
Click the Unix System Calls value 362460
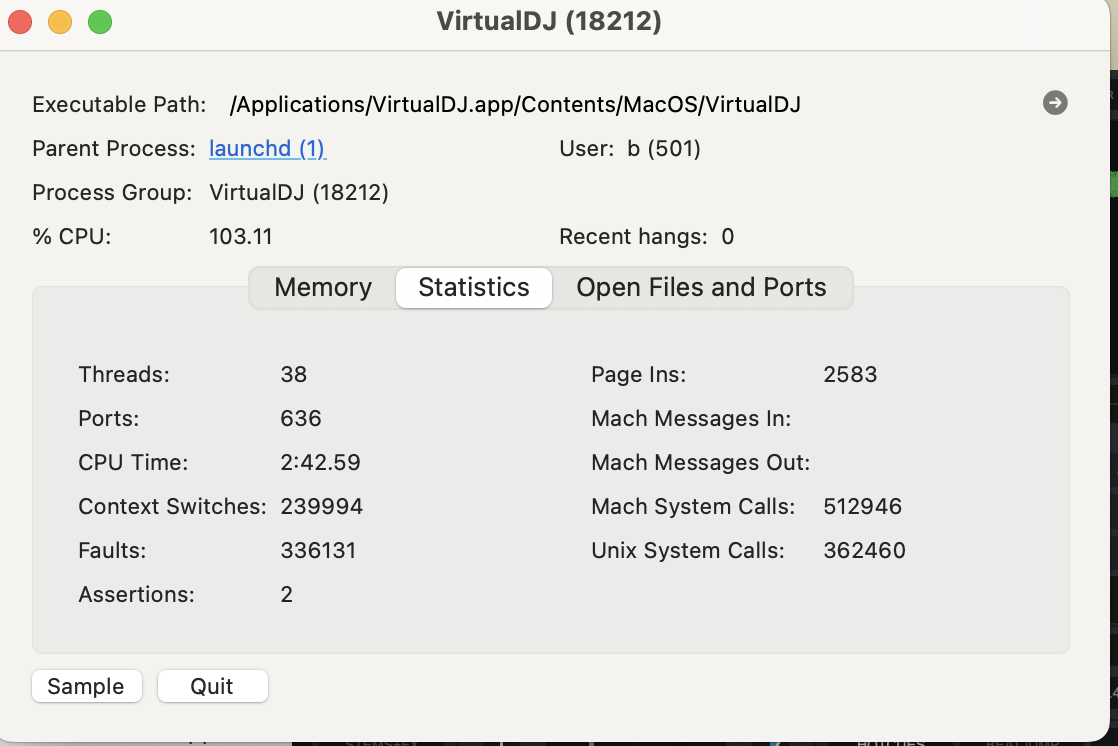pyautogui.click(x=864, y=551)
